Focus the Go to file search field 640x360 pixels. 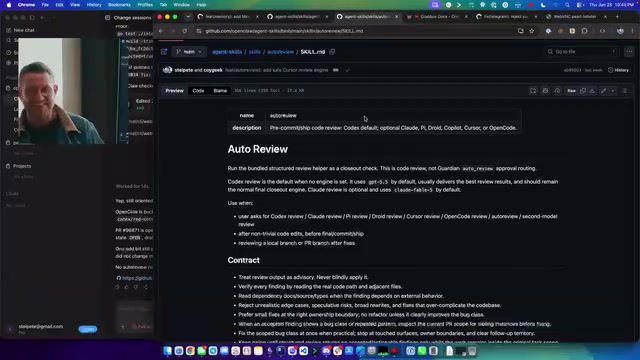click(582, 52)
